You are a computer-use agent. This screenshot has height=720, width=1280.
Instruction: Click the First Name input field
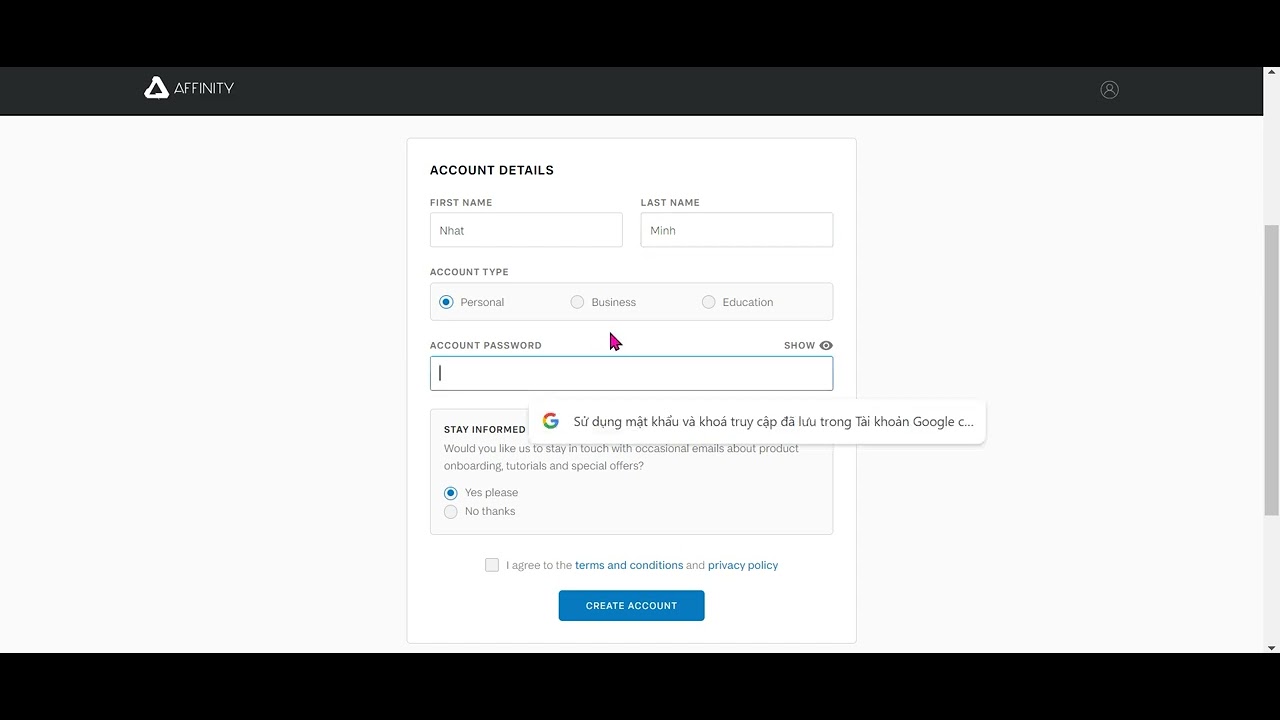pyautogui.click(x=526, y=230)
